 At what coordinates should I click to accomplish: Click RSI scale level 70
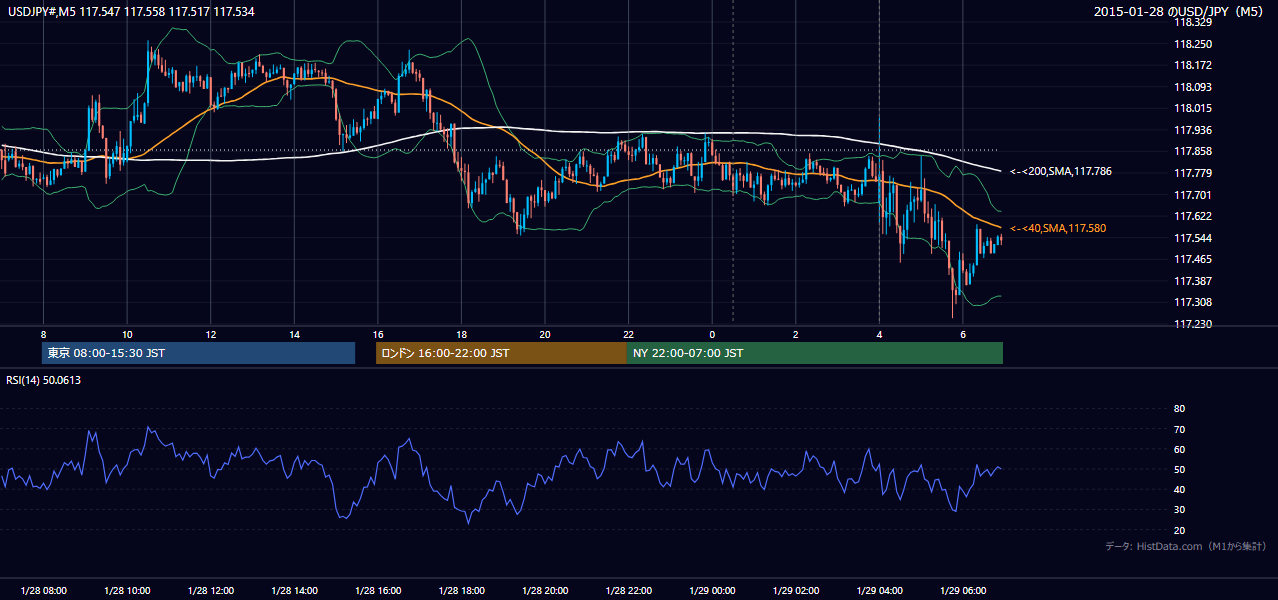tap(1179, 429)
